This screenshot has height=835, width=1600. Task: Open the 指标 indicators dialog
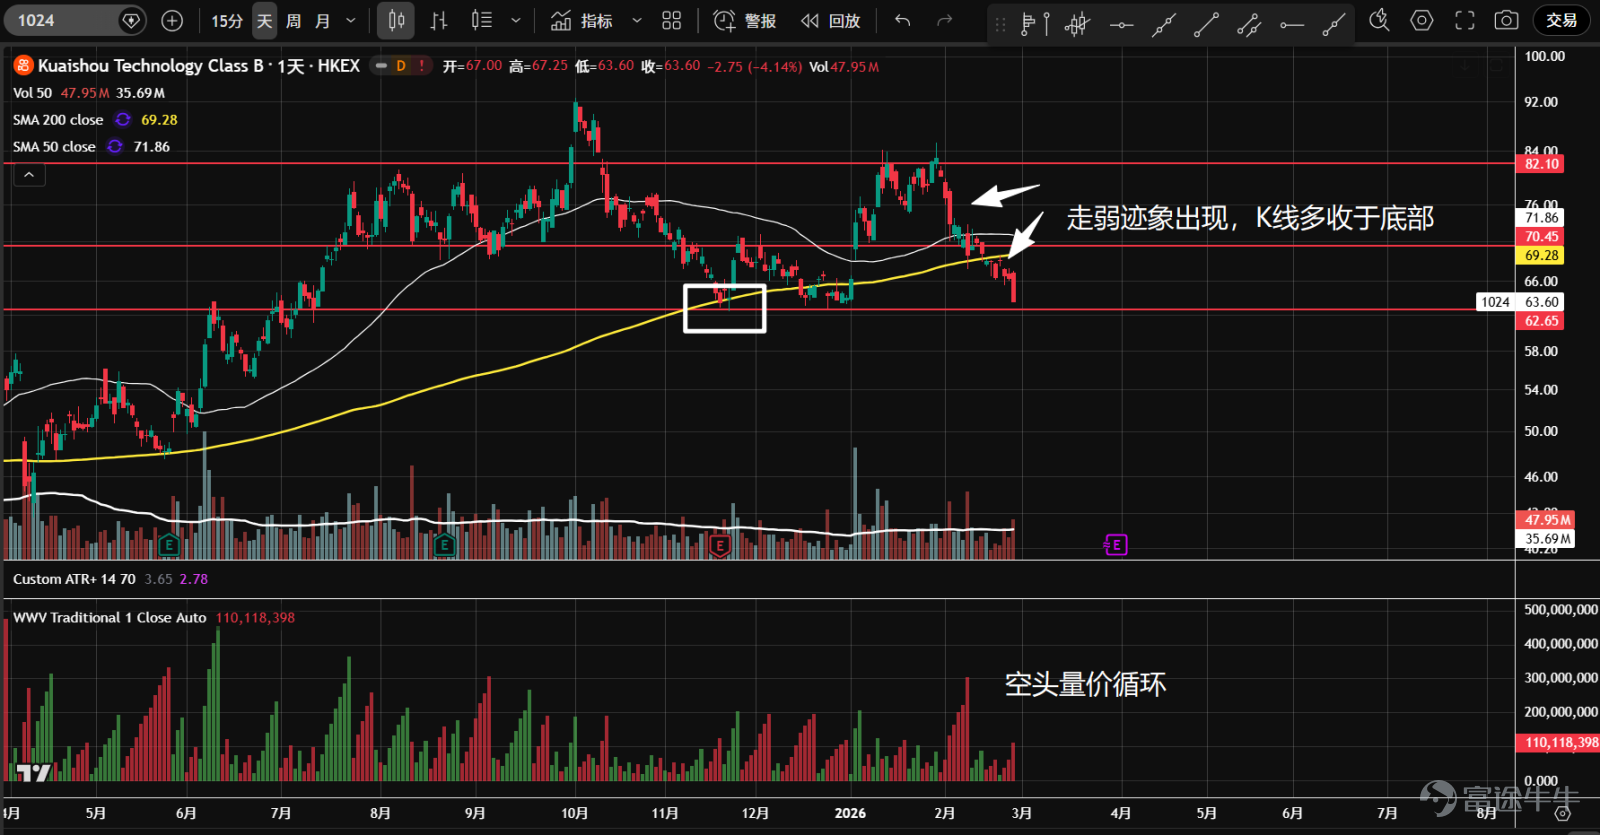pos(582,20)
